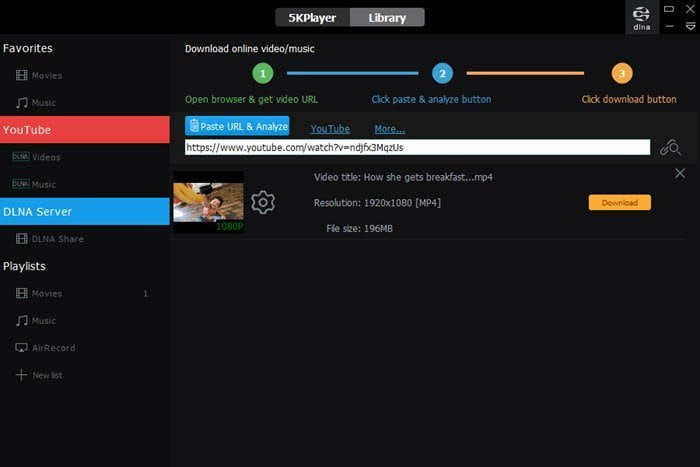700x467 pixels.
Task: Click the Playlists Music note icon
Action: pyautogui.click(x=21, y=321)
